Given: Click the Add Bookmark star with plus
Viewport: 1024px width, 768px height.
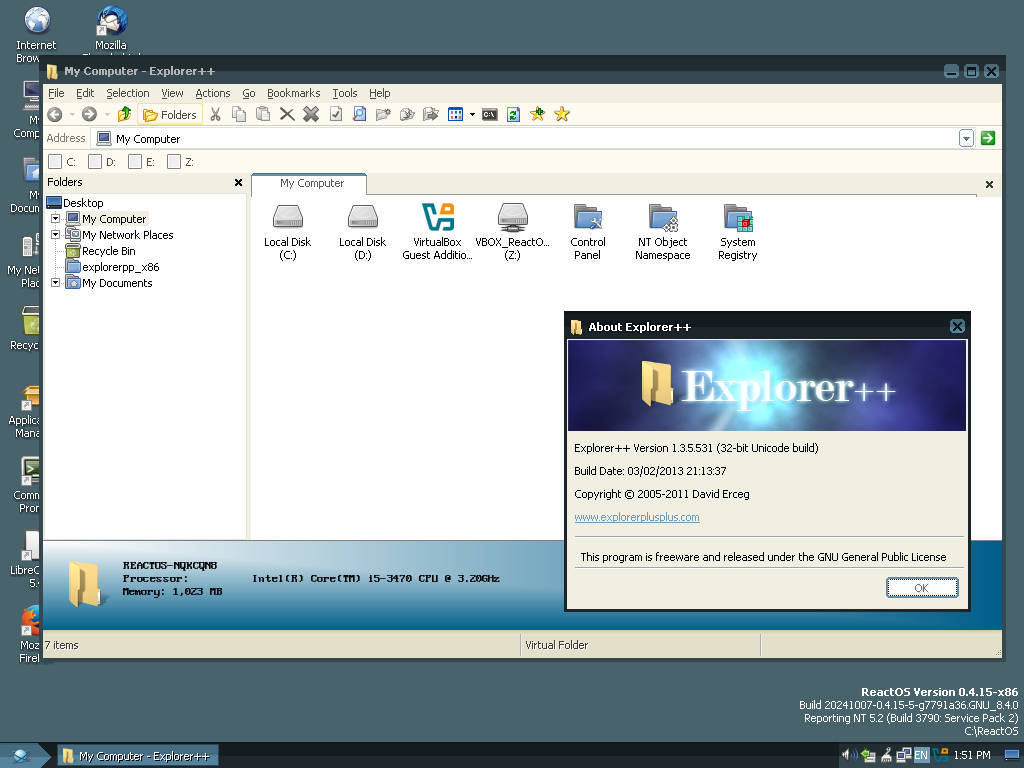Looking at the screenshot, I should [537, 114].
